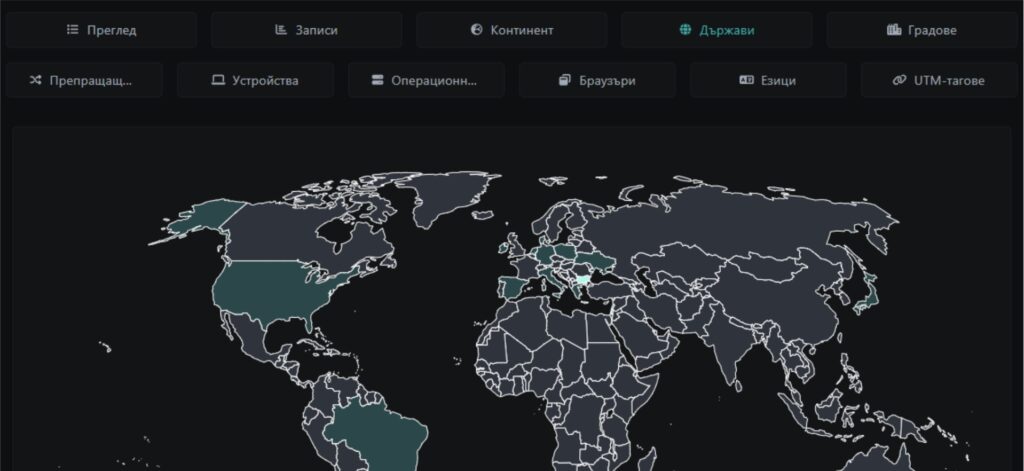Viewport: 1024px width, 471px height.
Task: Open the UTM-тагове tab
Action: (x=938, y=80)
